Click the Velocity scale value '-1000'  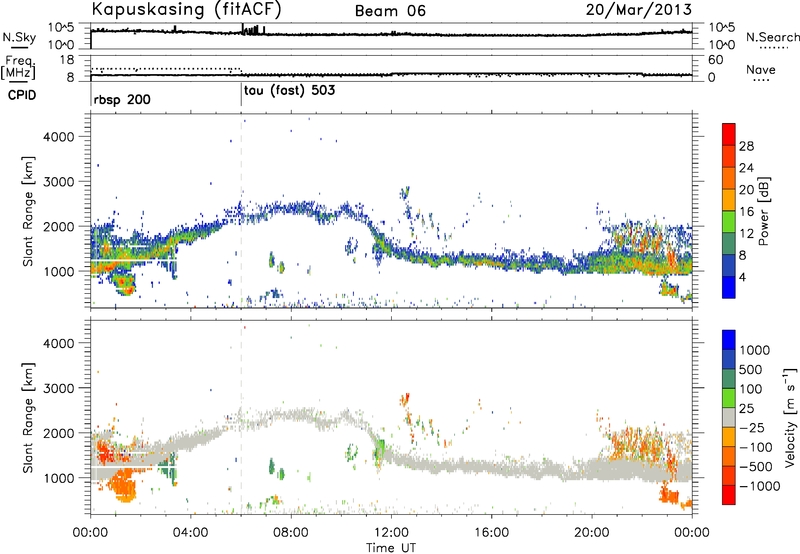click(760, 486)
